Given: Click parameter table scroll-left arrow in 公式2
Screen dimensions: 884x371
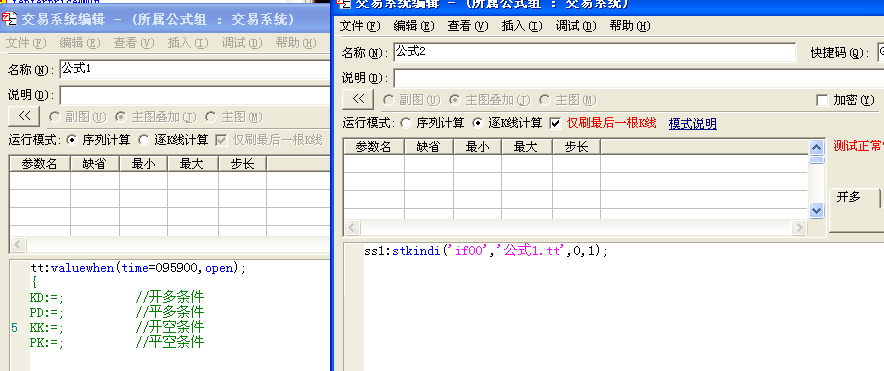Looking at the screenshot, I should tap(351, 227).
